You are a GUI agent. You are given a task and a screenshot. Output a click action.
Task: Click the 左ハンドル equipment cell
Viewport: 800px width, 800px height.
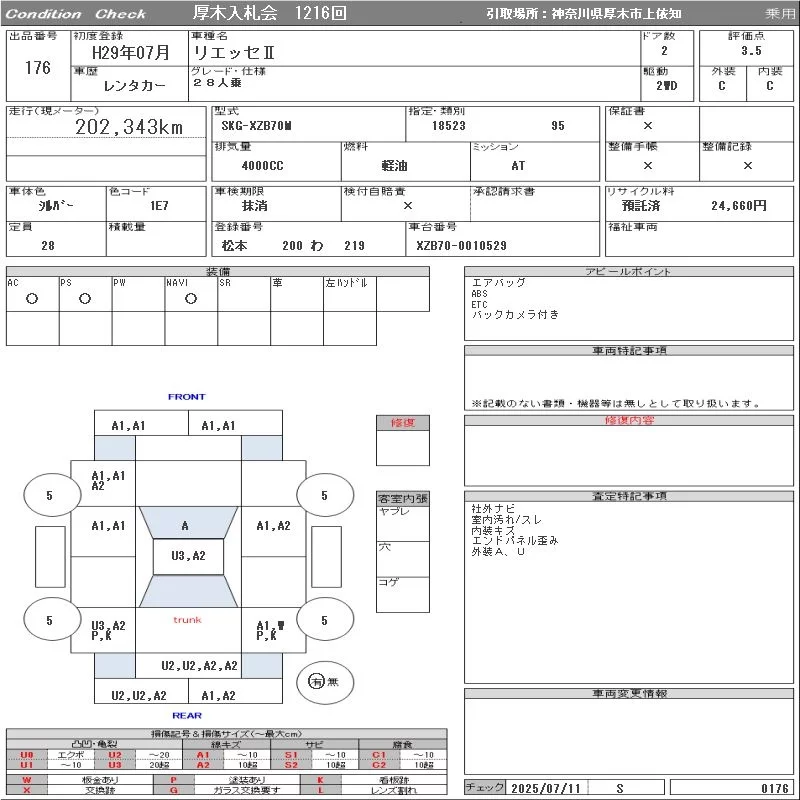tap(350, 294)
